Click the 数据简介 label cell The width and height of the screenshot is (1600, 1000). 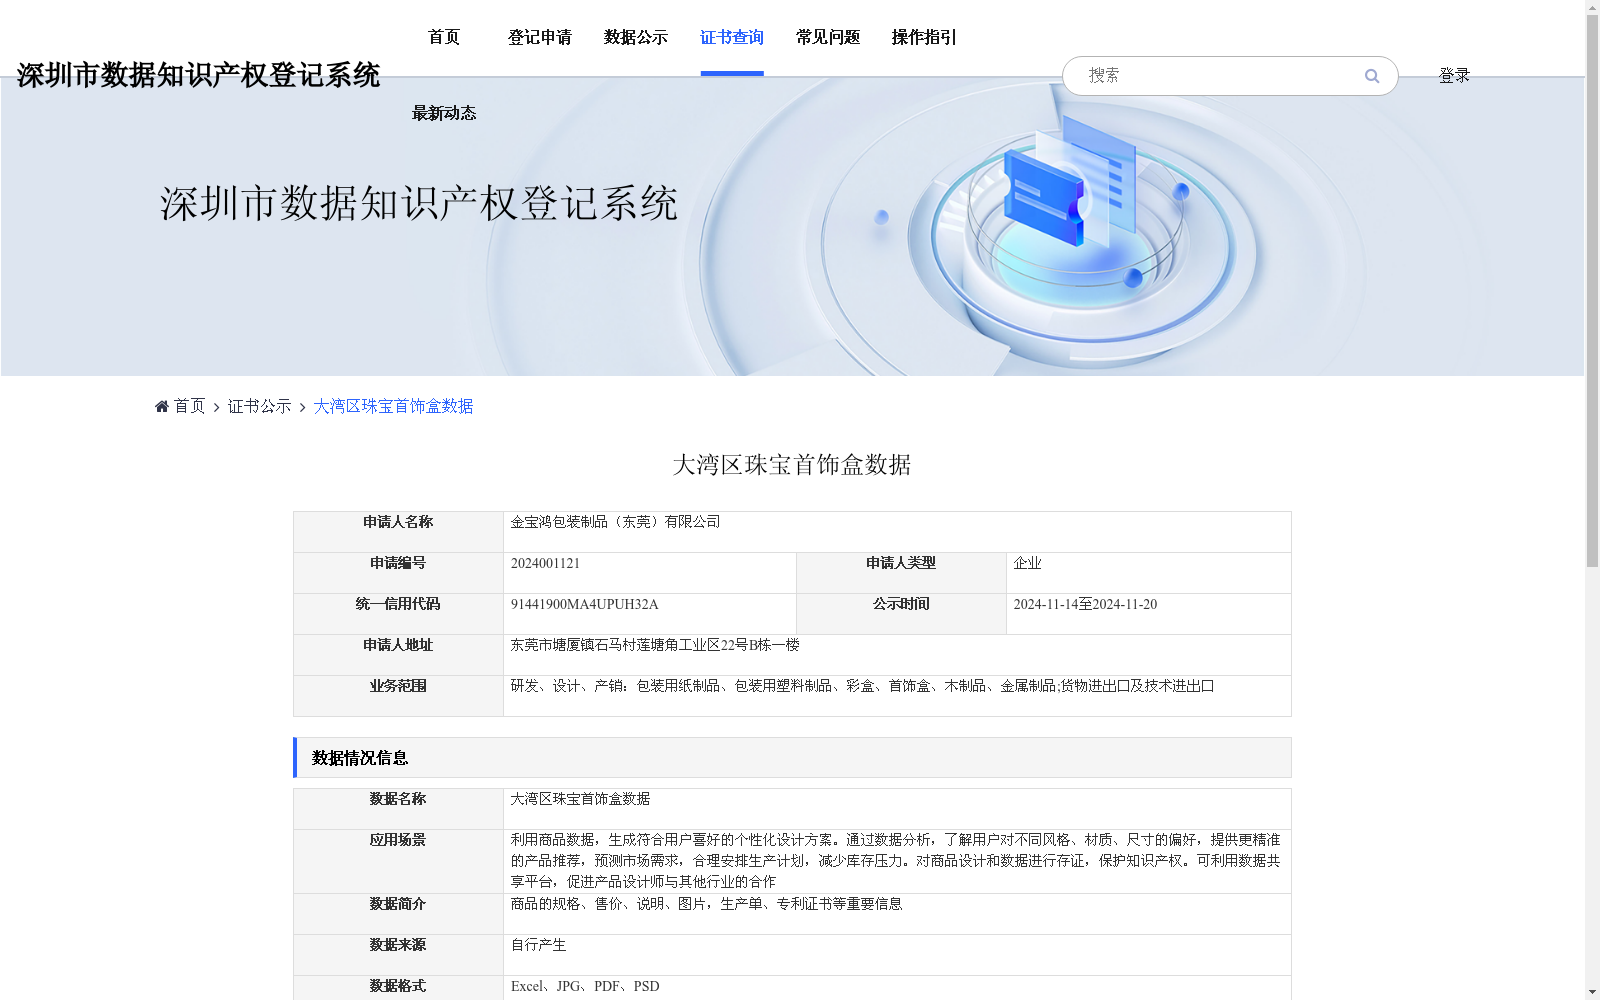tap(398, 914)
